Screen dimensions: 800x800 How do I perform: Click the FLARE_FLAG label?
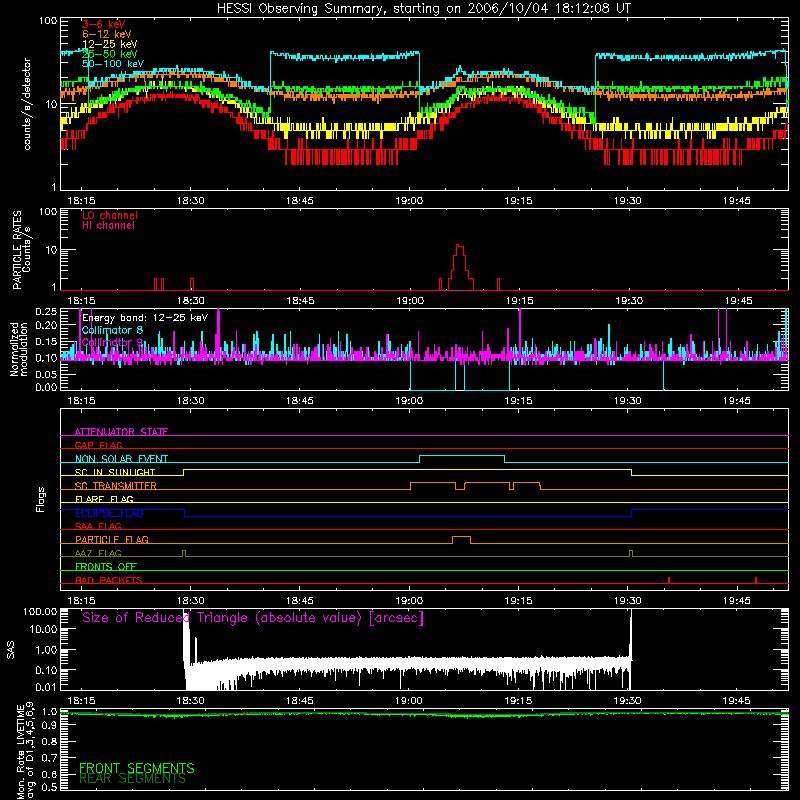pyautogui.click(x=104, y=499)
